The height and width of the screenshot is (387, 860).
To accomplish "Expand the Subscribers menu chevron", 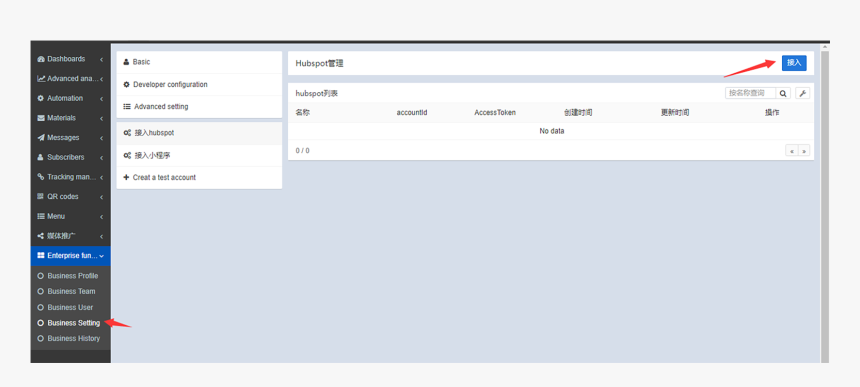I will click(x=101, y=157).
